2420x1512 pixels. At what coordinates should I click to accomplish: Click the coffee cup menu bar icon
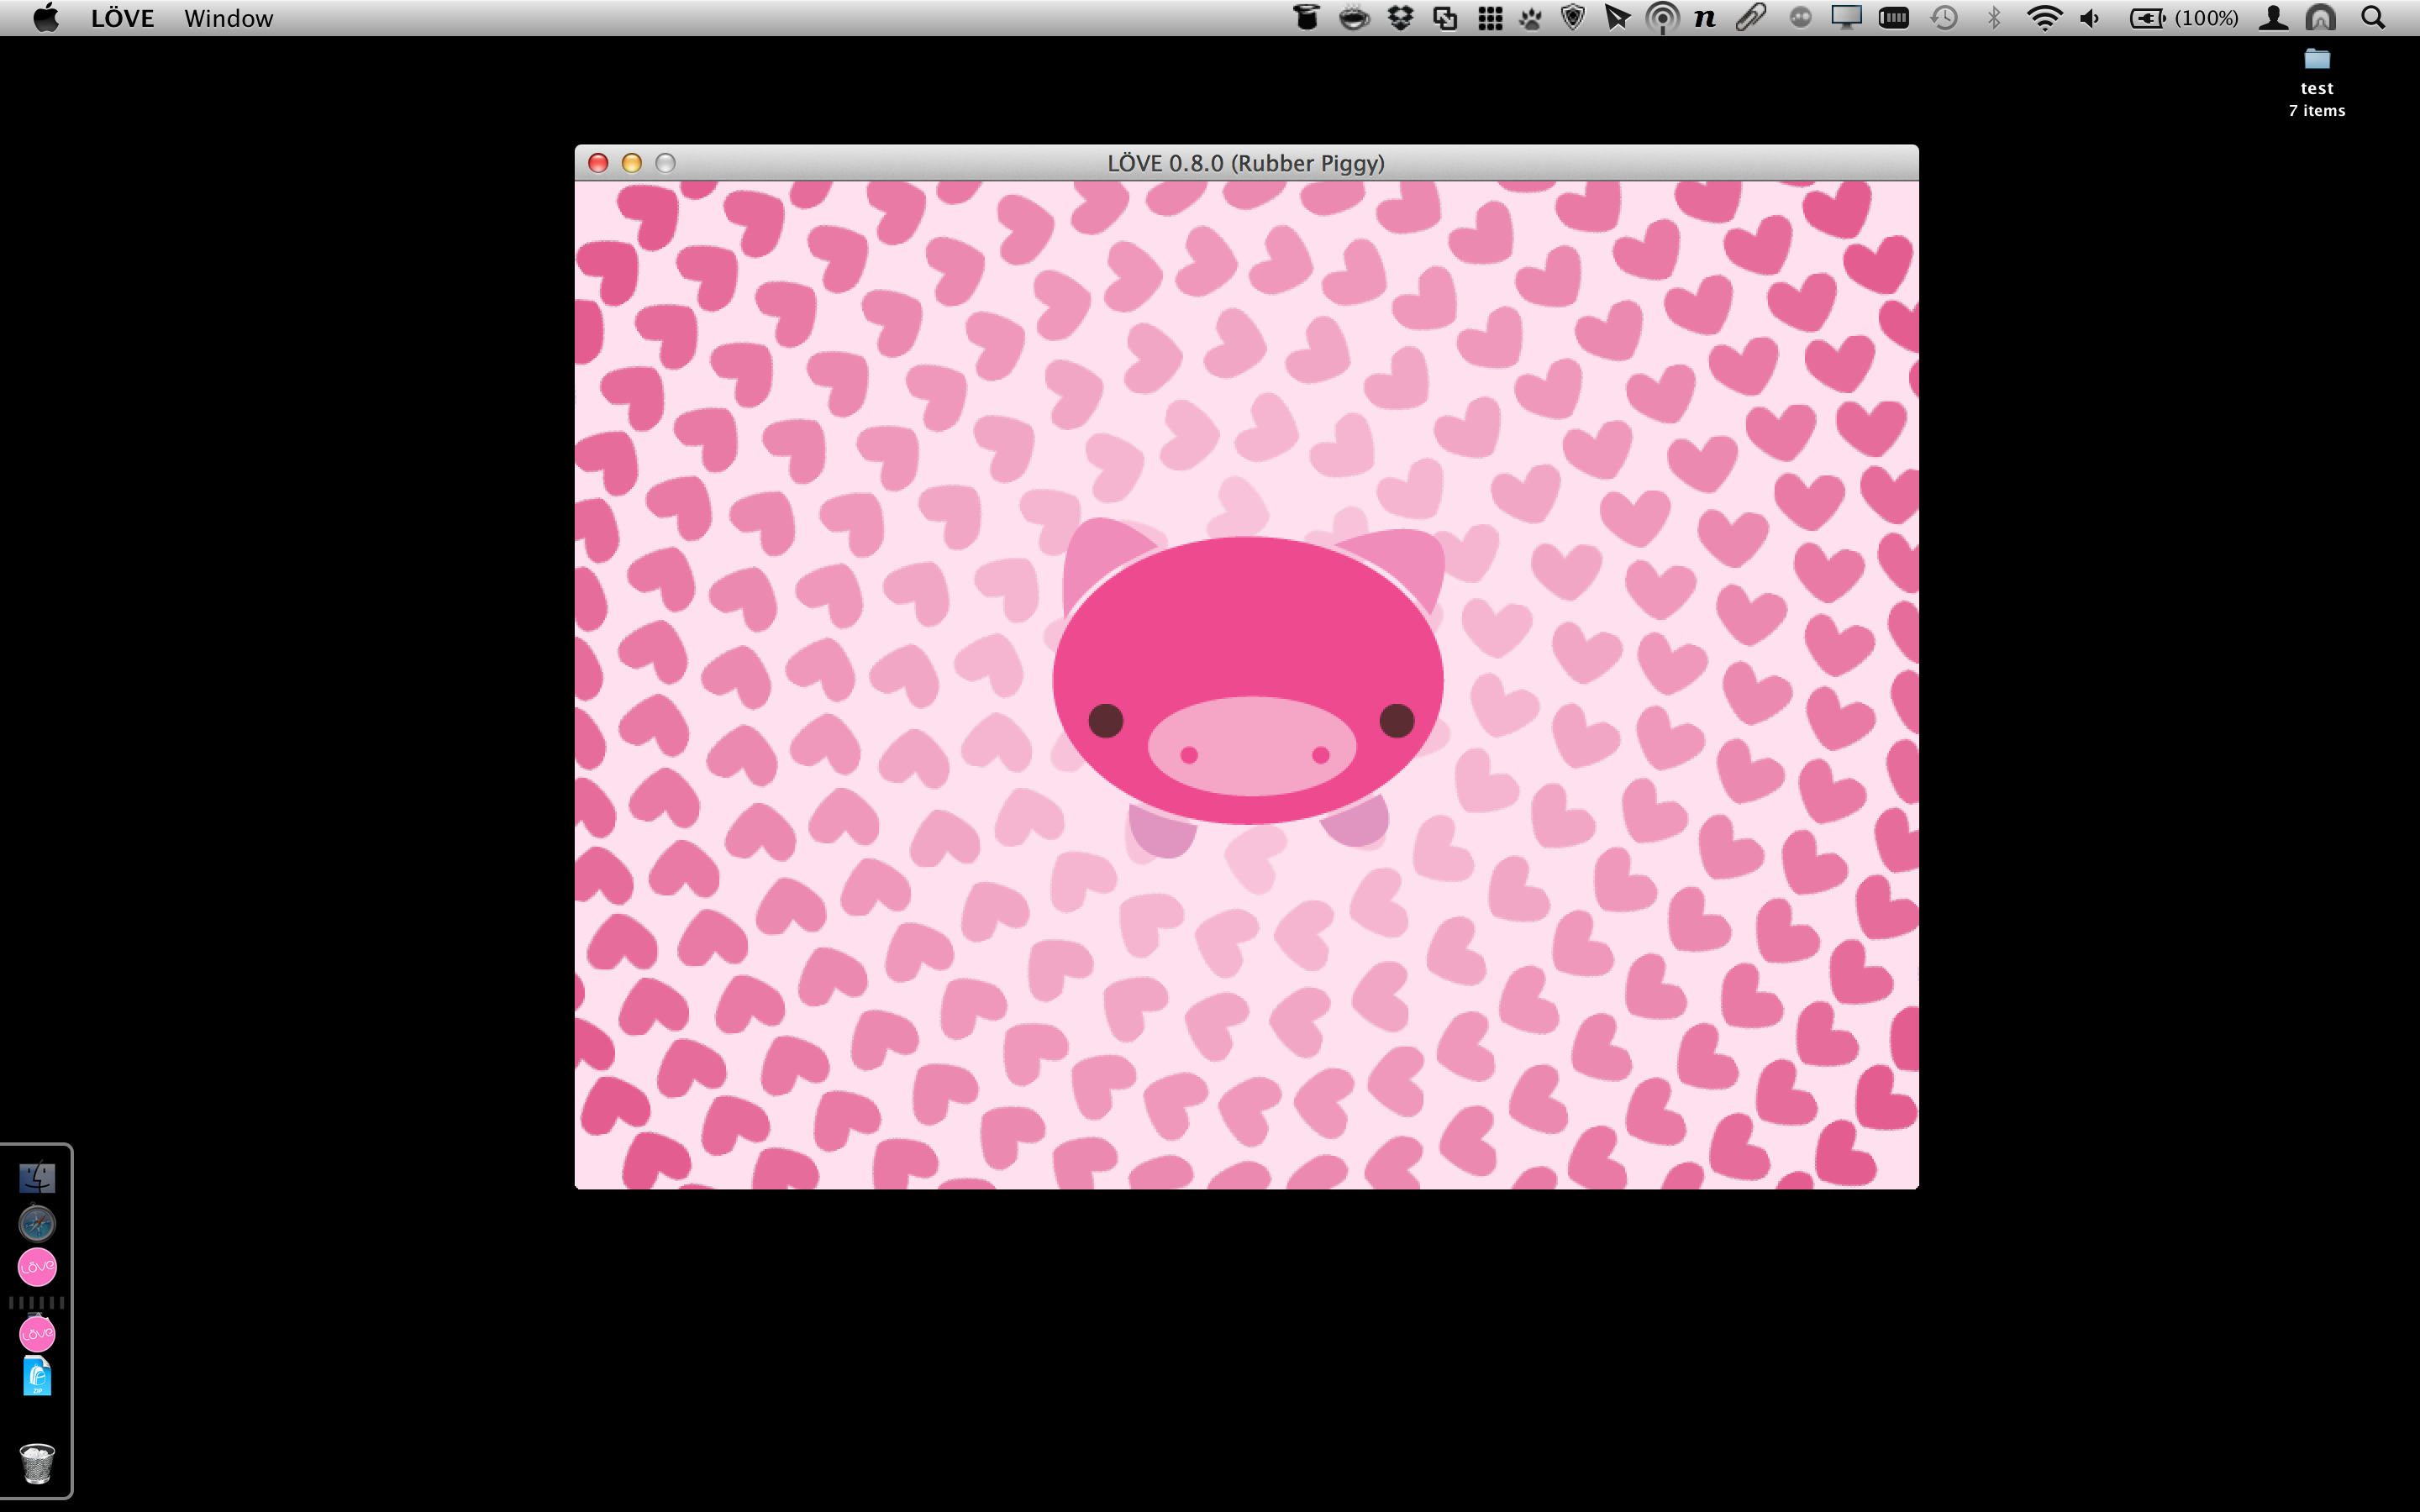coord(1354,18)
